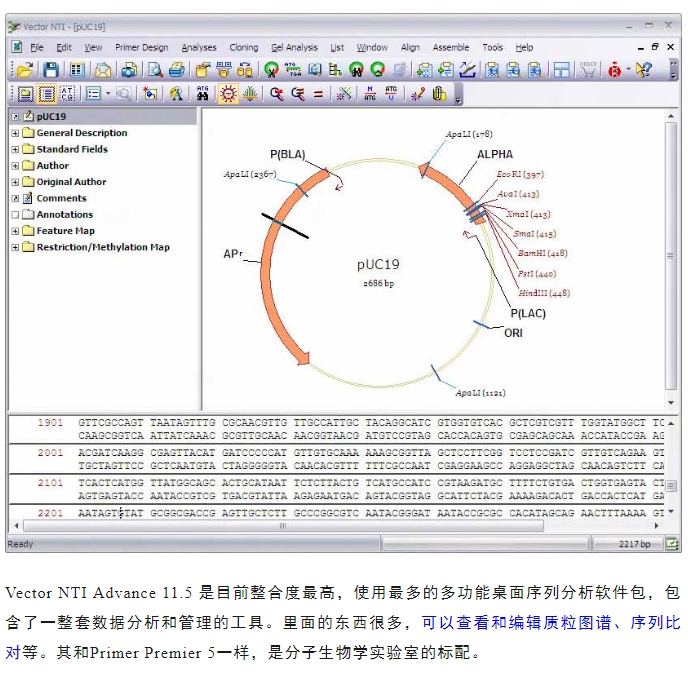Viewport: 688px width, 678px height.
Task: Click sequence pane scroll-down arrow
Action: tap(671, 512)
